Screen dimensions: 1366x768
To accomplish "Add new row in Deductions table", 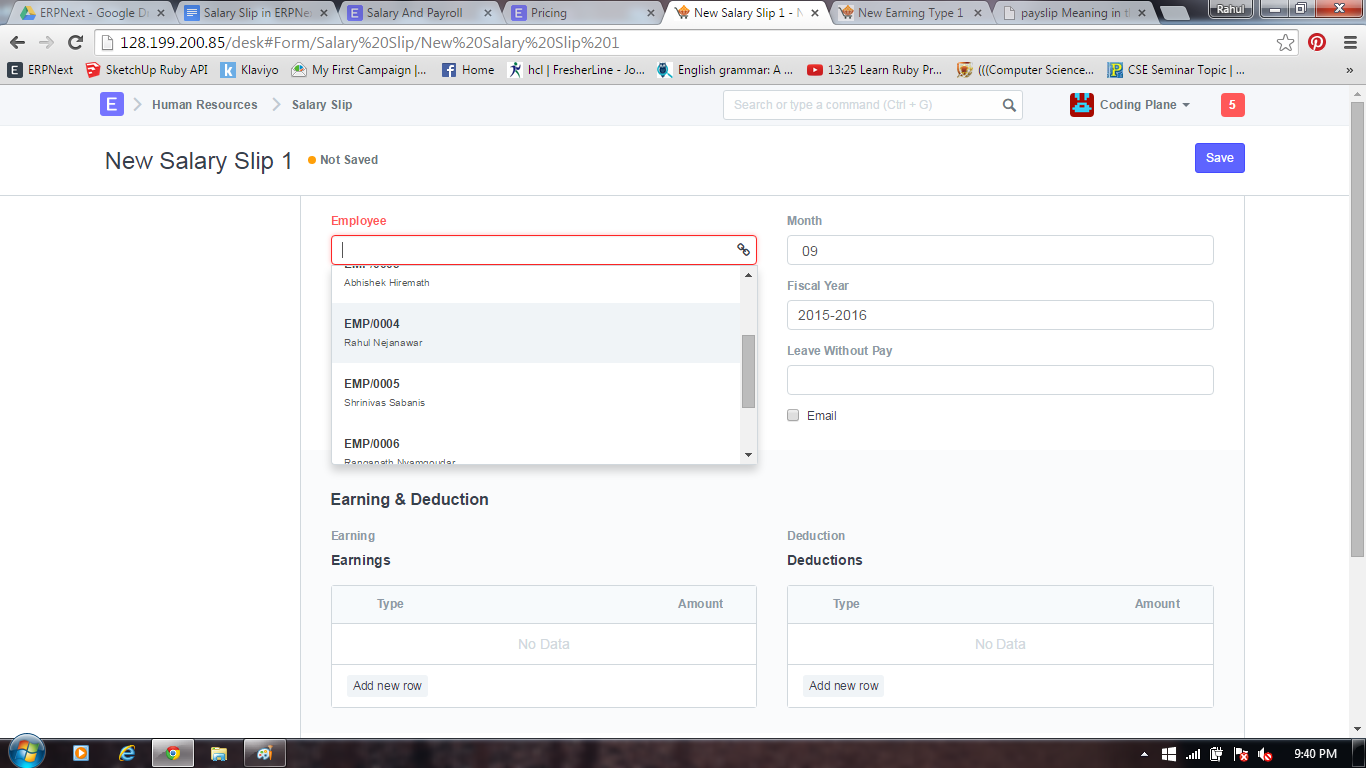I will pos(844,686).
